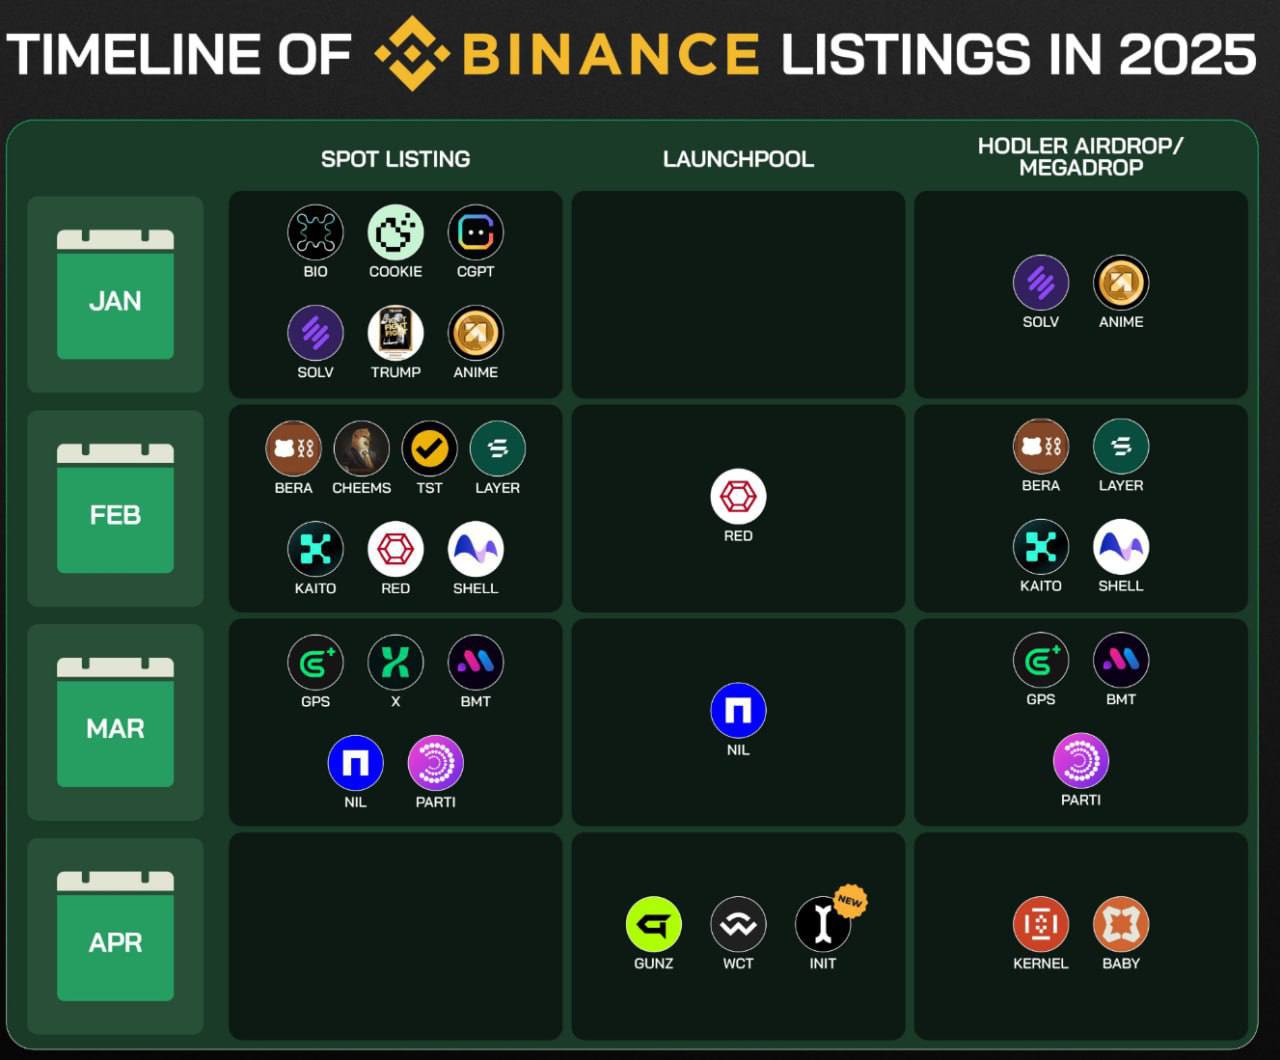
Task: Open the TST token icon
Action: click(x=429, y=448)
